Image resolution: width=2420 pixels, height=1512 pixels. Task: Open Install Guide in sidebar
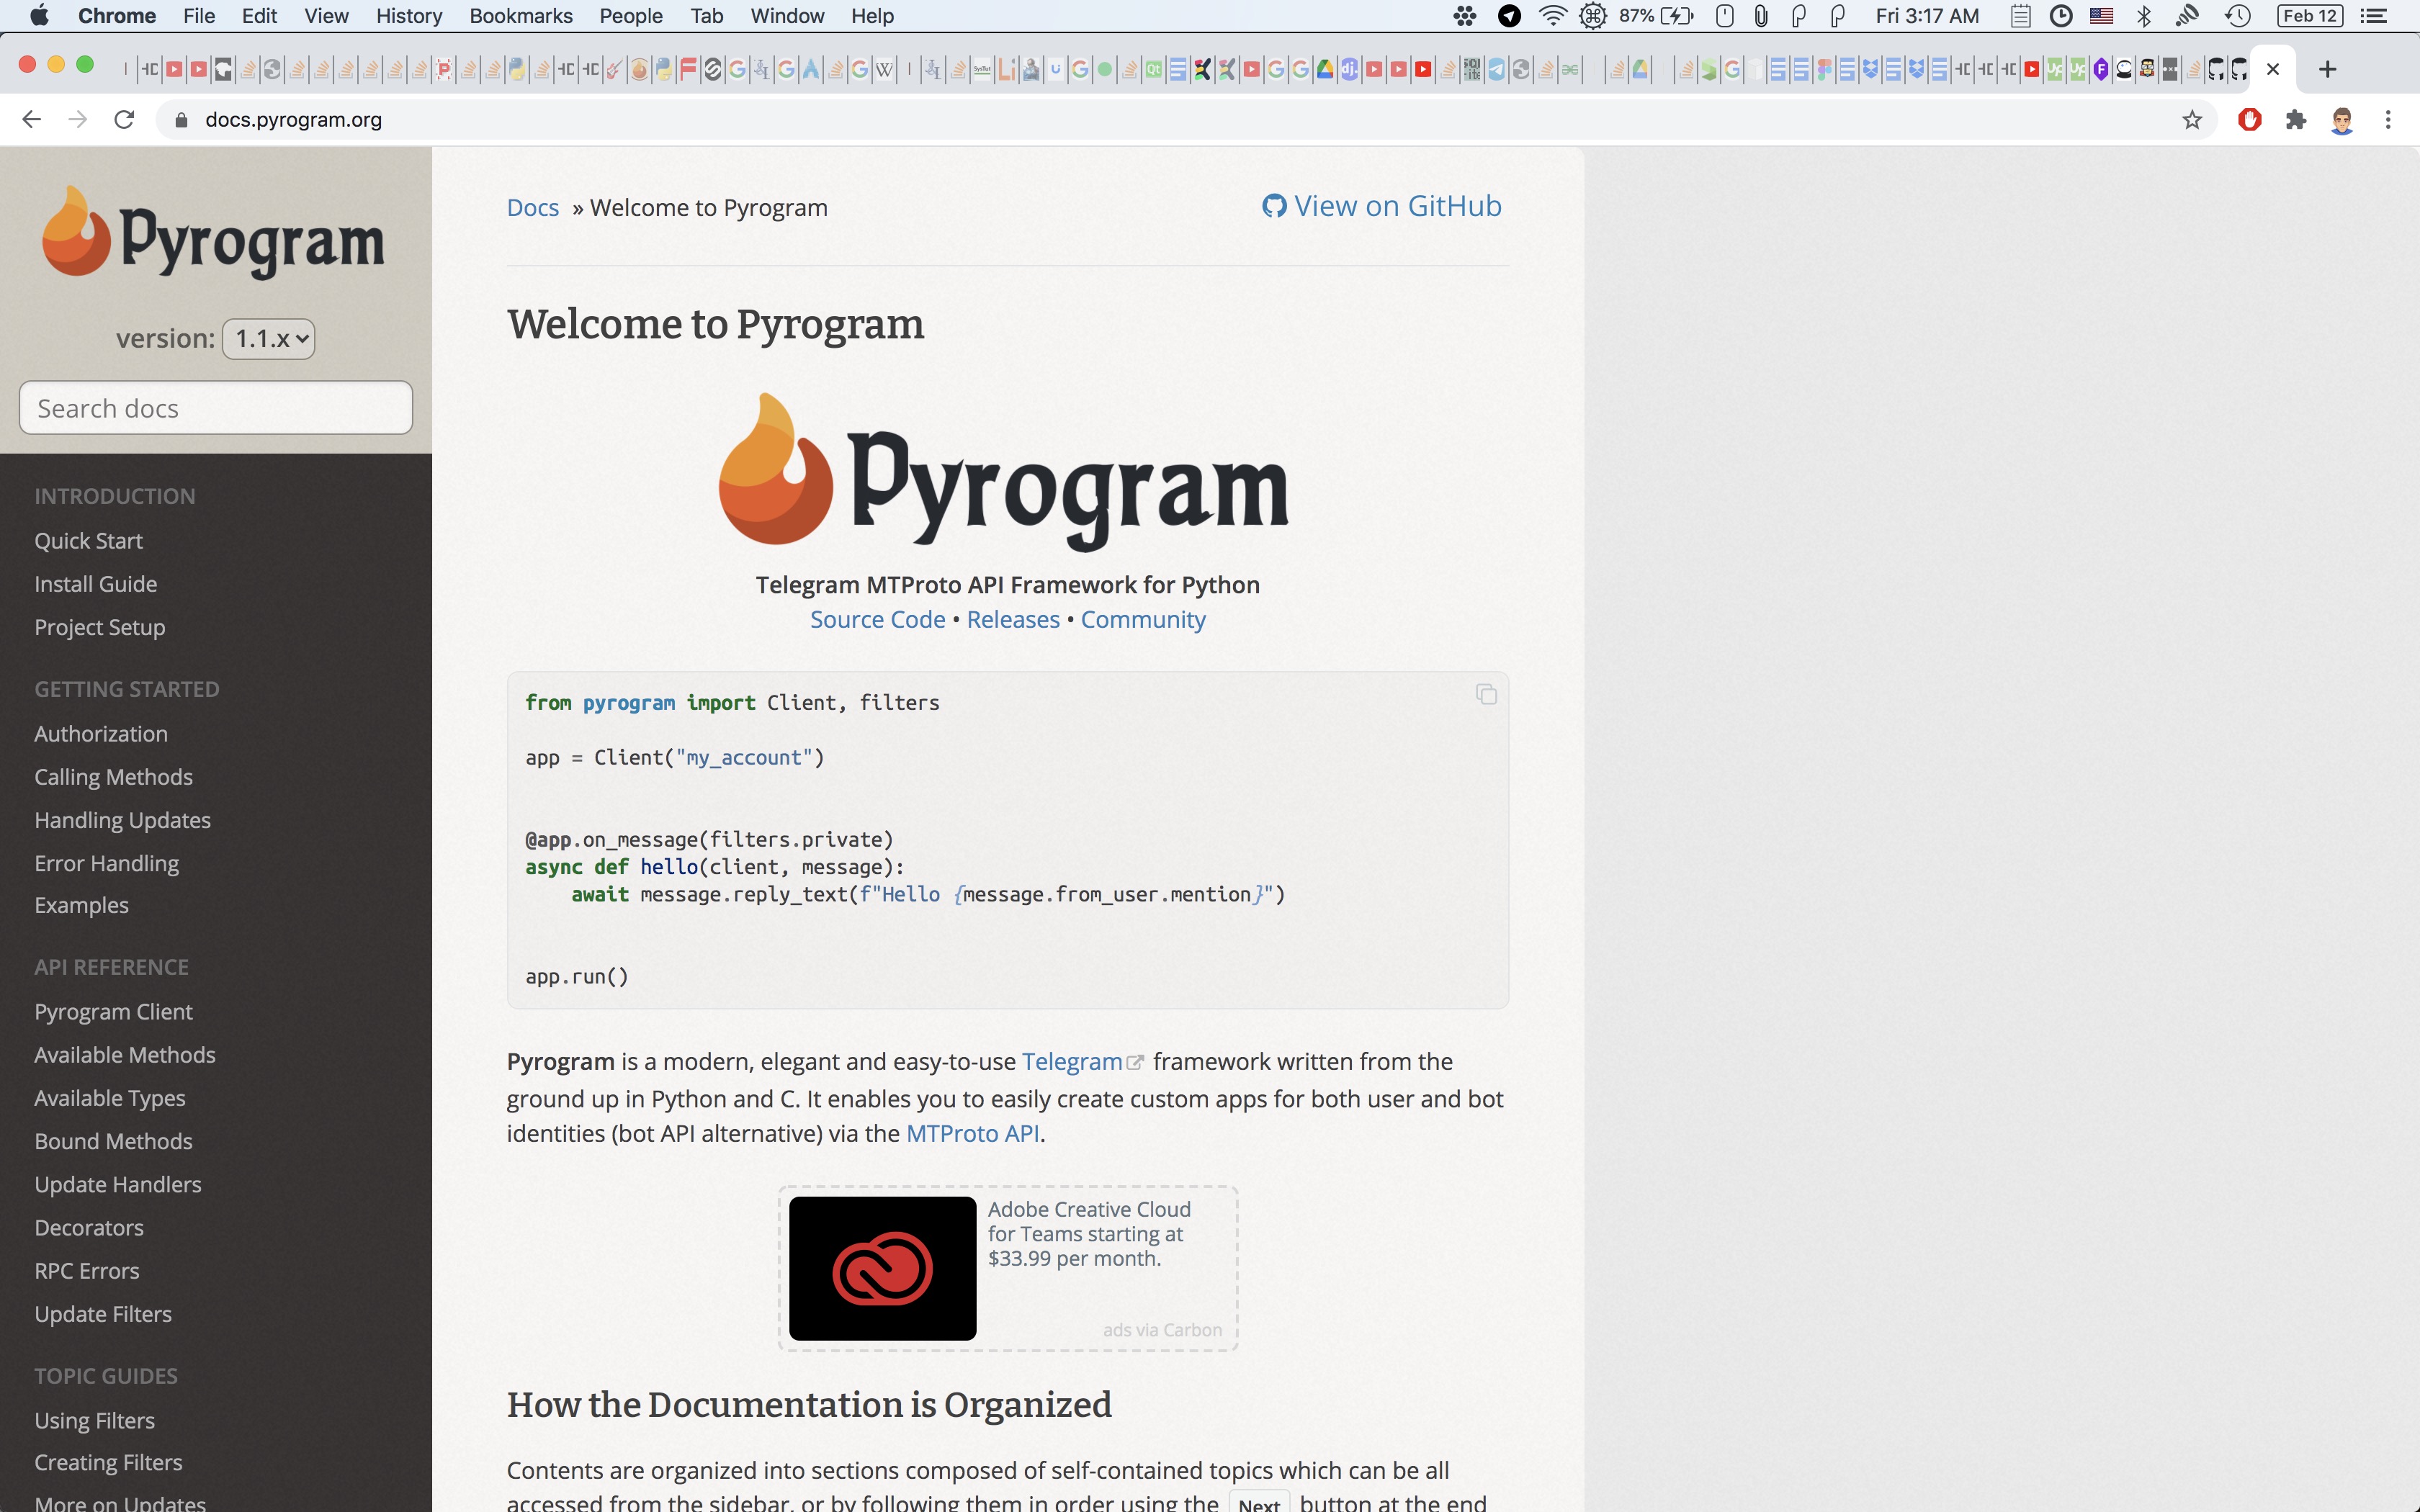(95, 584)
